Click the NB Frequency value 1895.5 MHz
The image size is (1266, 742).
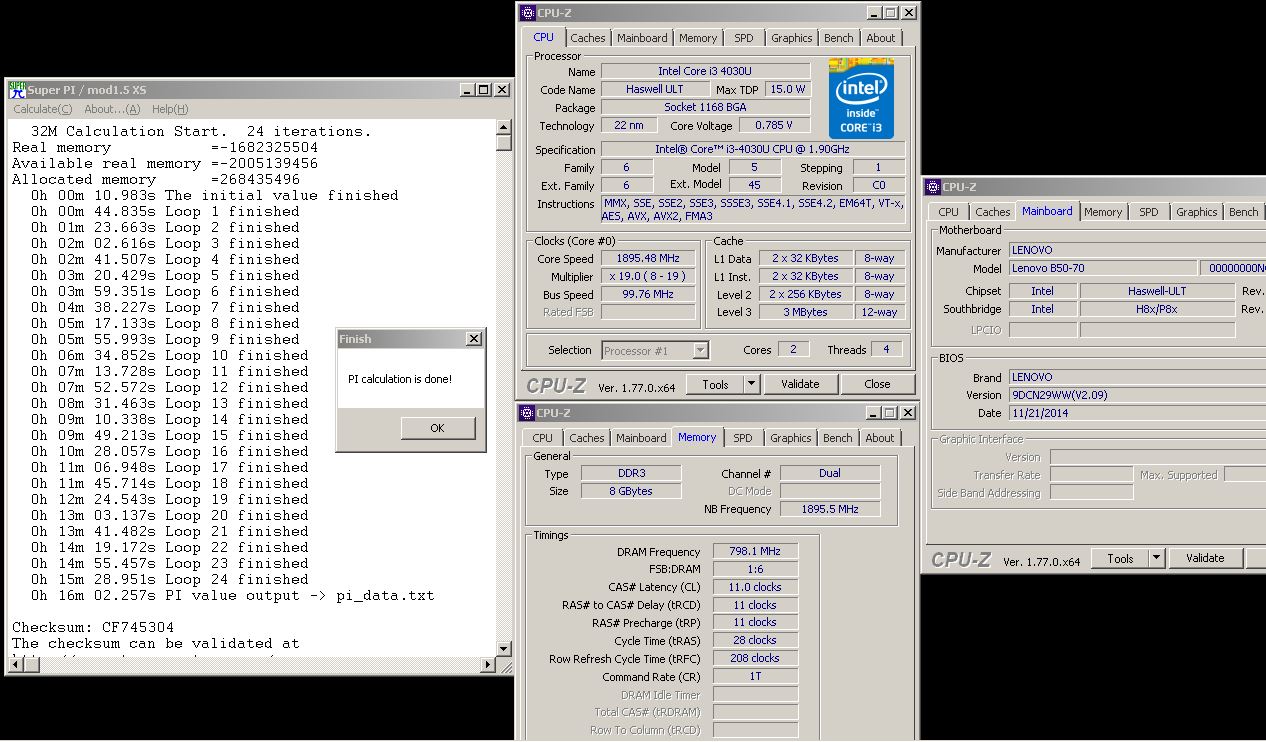(x=830, y=509)
